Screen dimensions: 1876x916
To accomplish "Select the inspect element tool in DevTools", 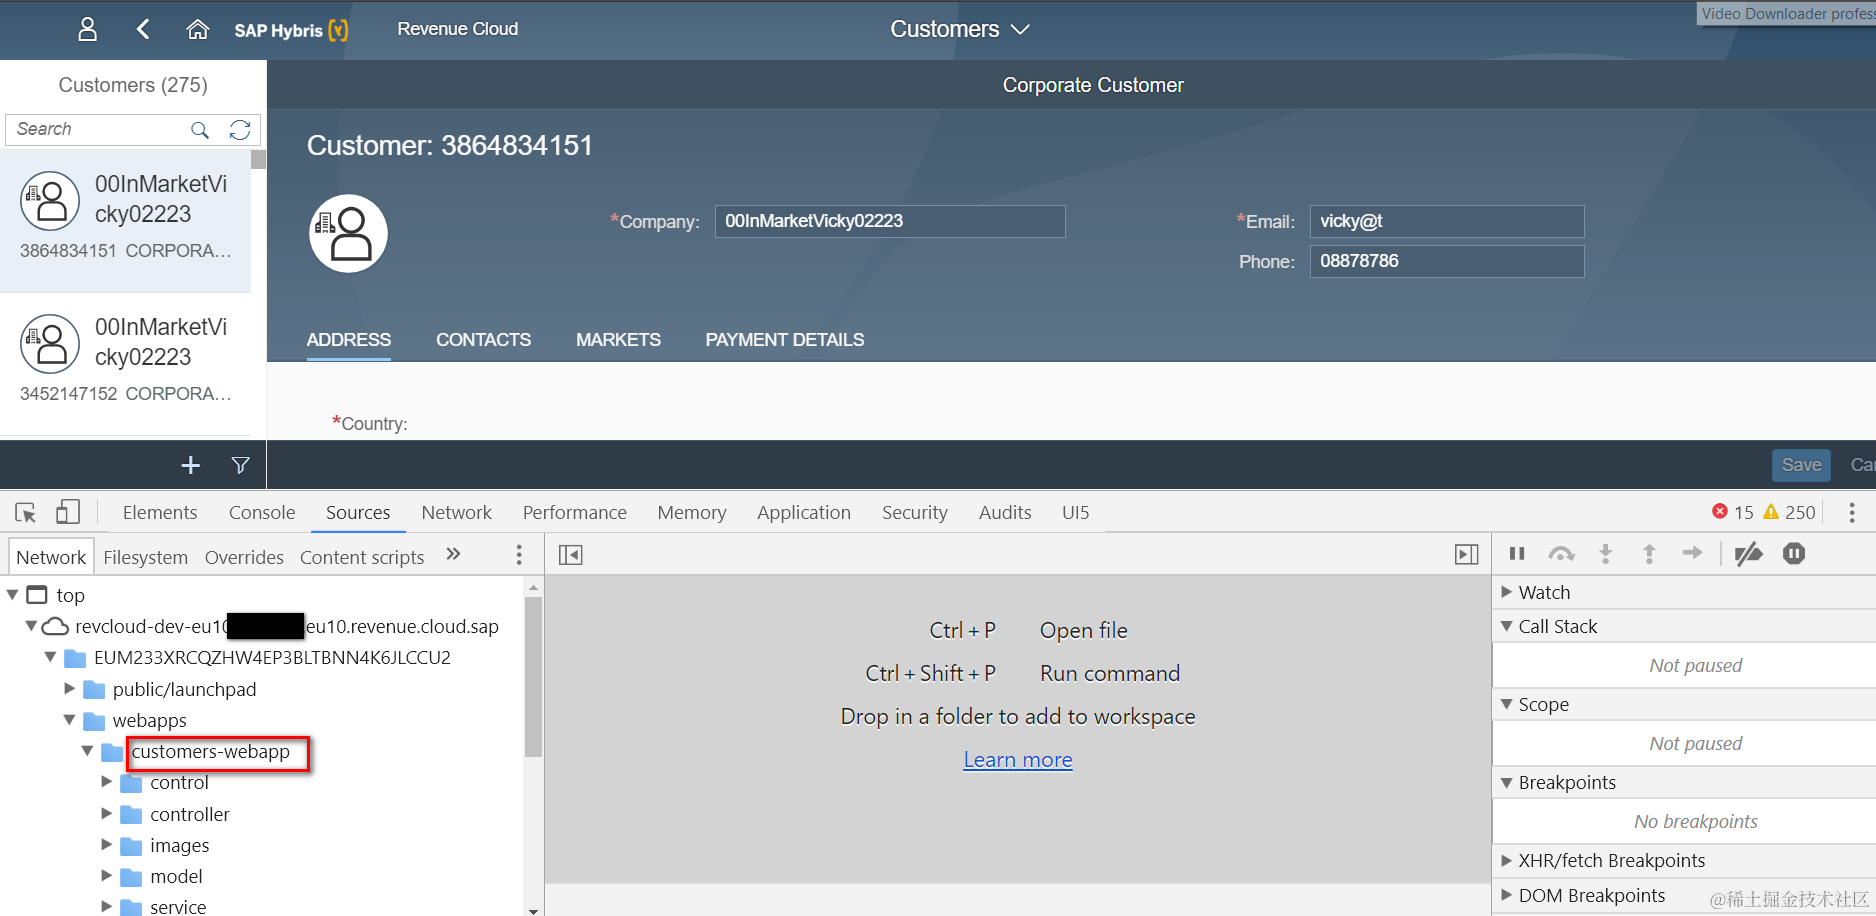I will 25,512.
